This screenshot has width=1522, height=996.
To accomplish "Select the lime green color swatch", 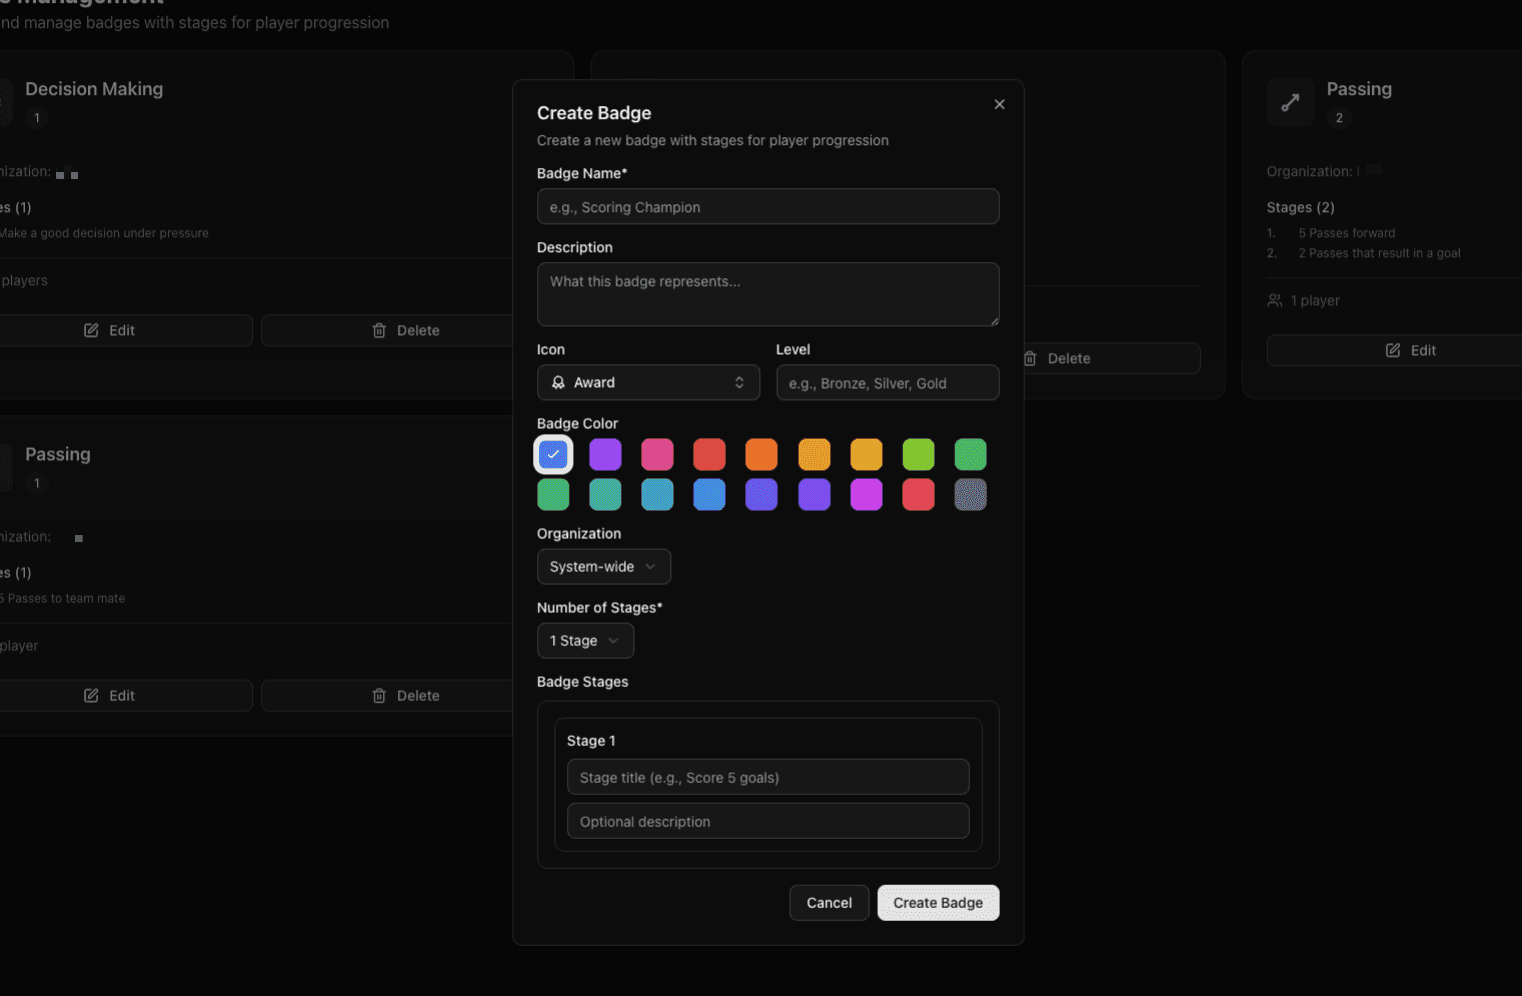I will [918, 455].
